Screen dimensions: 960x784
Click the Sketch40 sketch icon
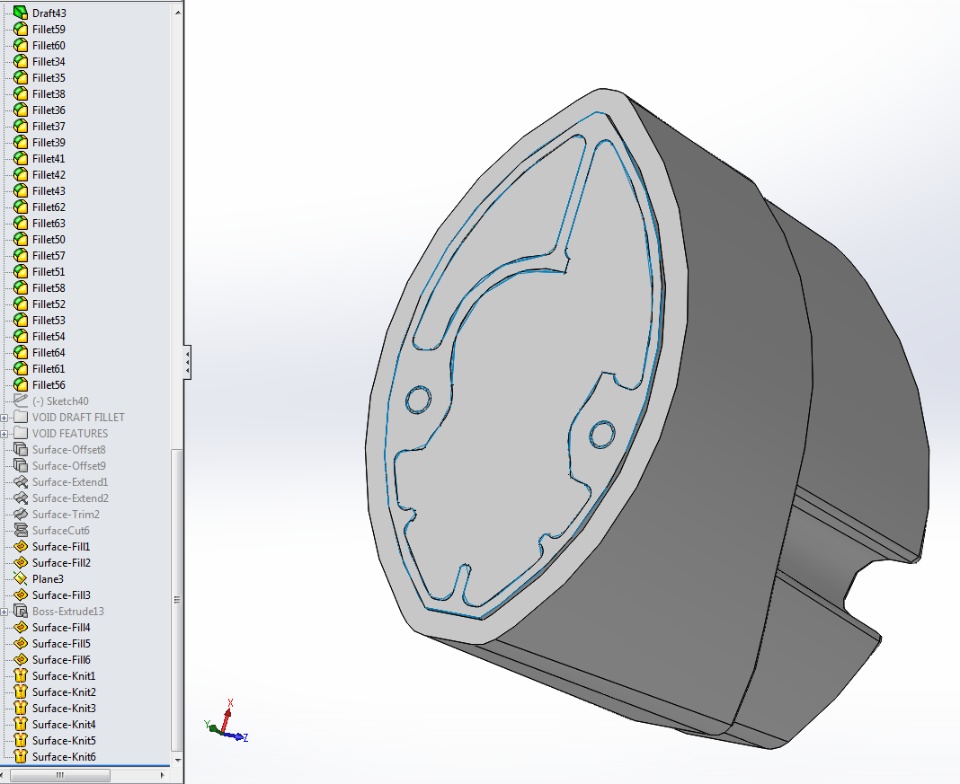pyautogui.click(x=21, y=401)
